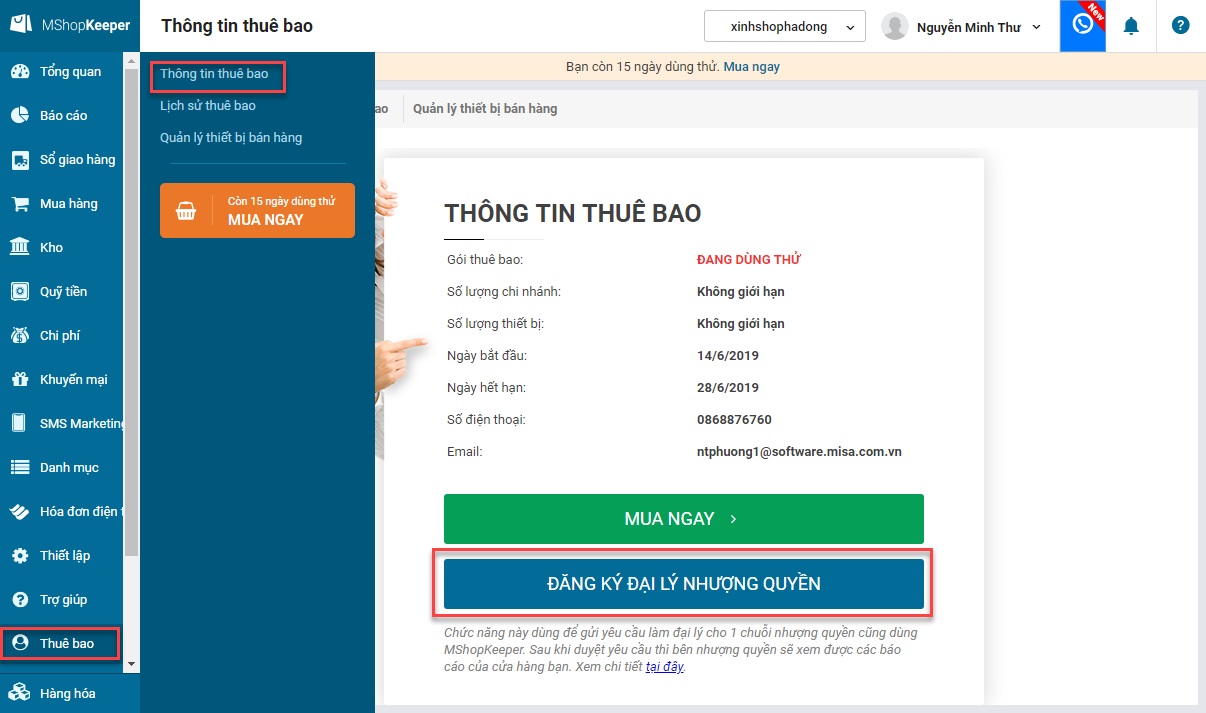The width and height of the screenshot is (1206, 713).
Task: Click the sidebar scrollbar thumb
Action: [132, 312]
